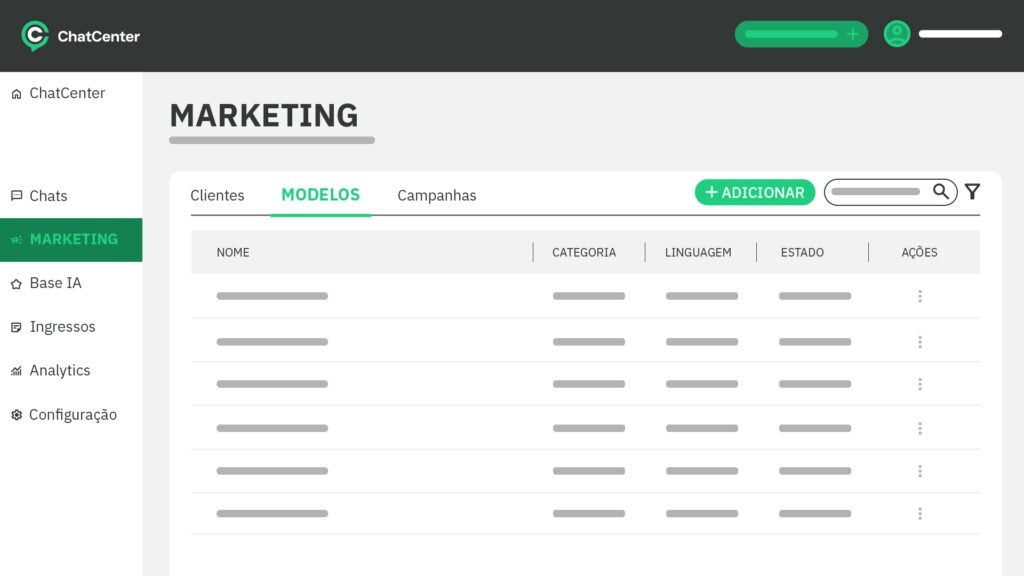Click inside the search input field
The height and width of the screenshot is (576, 1024).
[876, 192]
